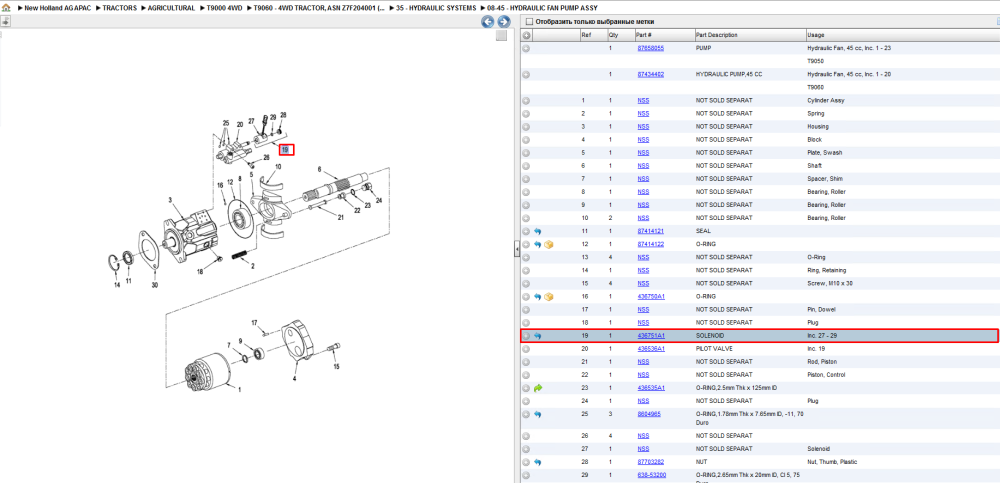Open part number 436751A1 link
Viewport: 1000px width, 483px height.
point(651,336)
